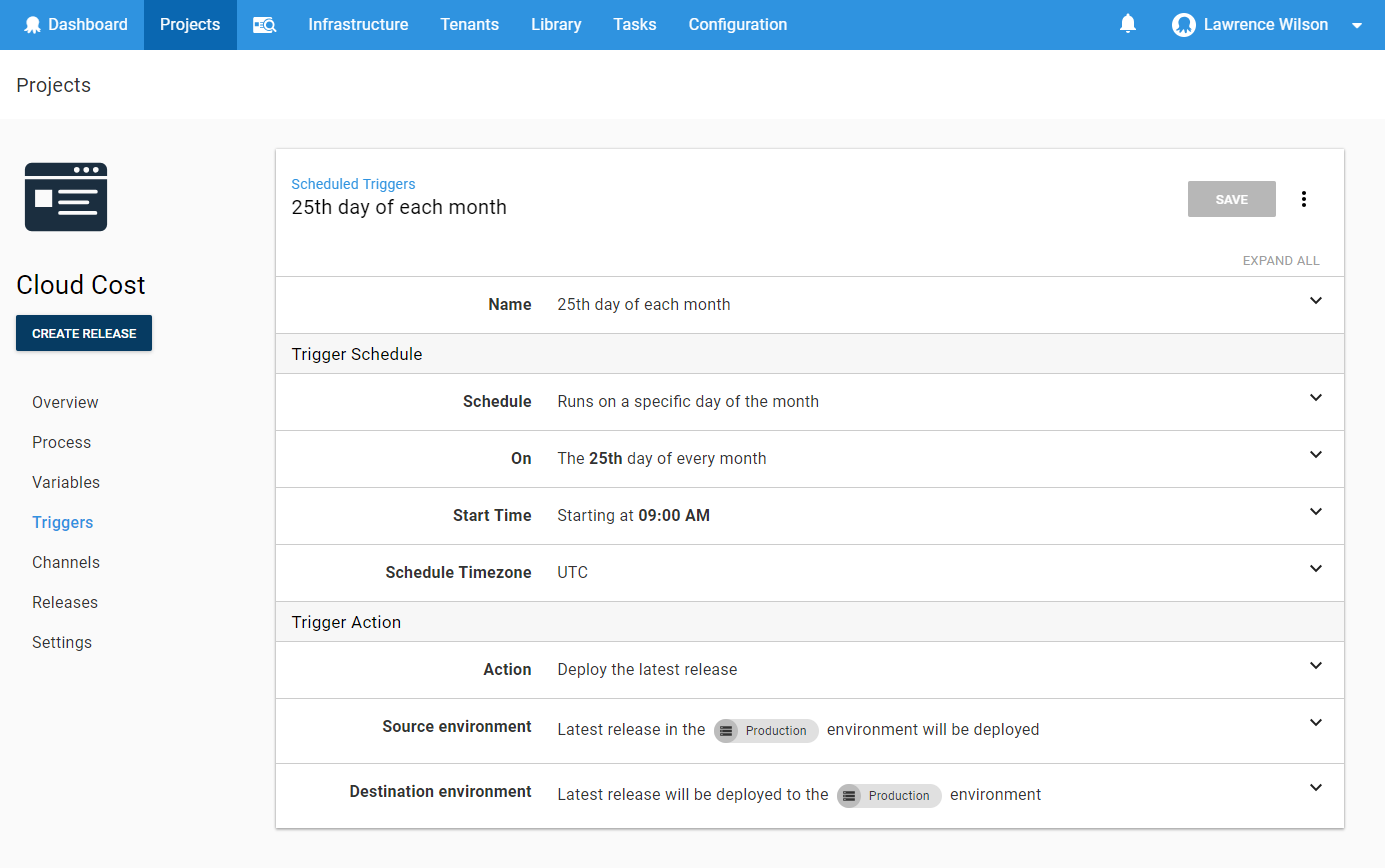Viewport: 1385px width, 868px height.
Task: Expand the Schedule Timezone row
Action: tap(1316, 569)
